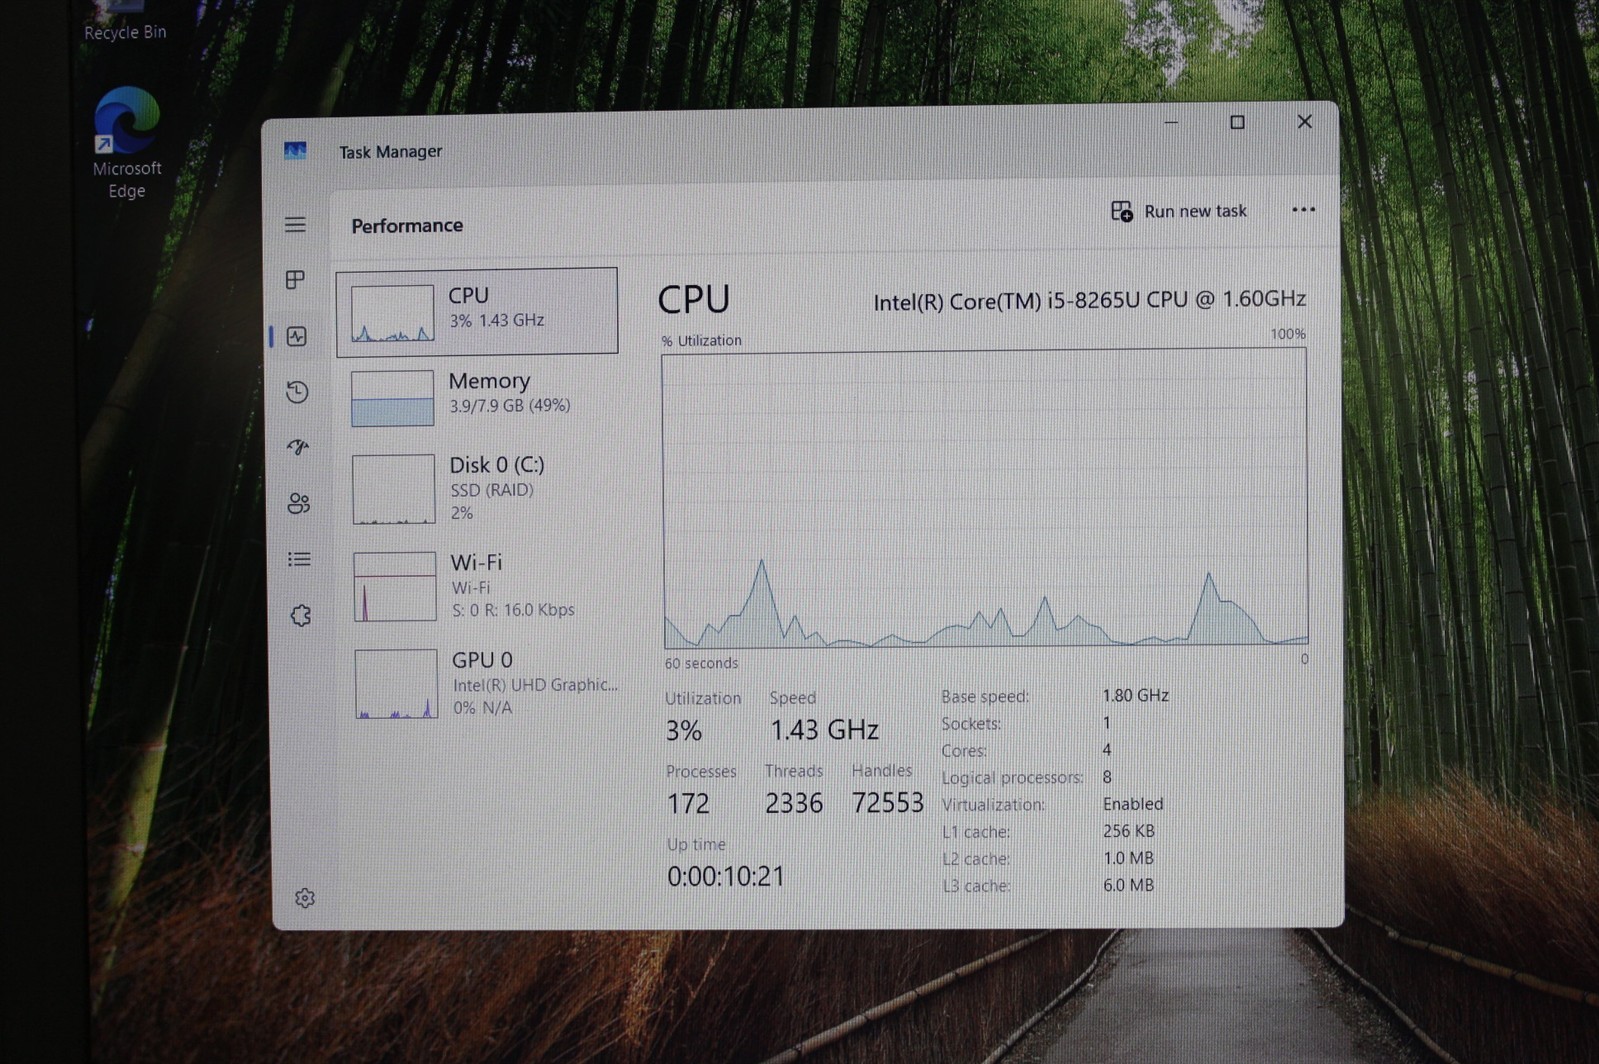Maximize the Task Manager window
This screenshot has width=1599, height=1064.
(x=1237, y=122)
